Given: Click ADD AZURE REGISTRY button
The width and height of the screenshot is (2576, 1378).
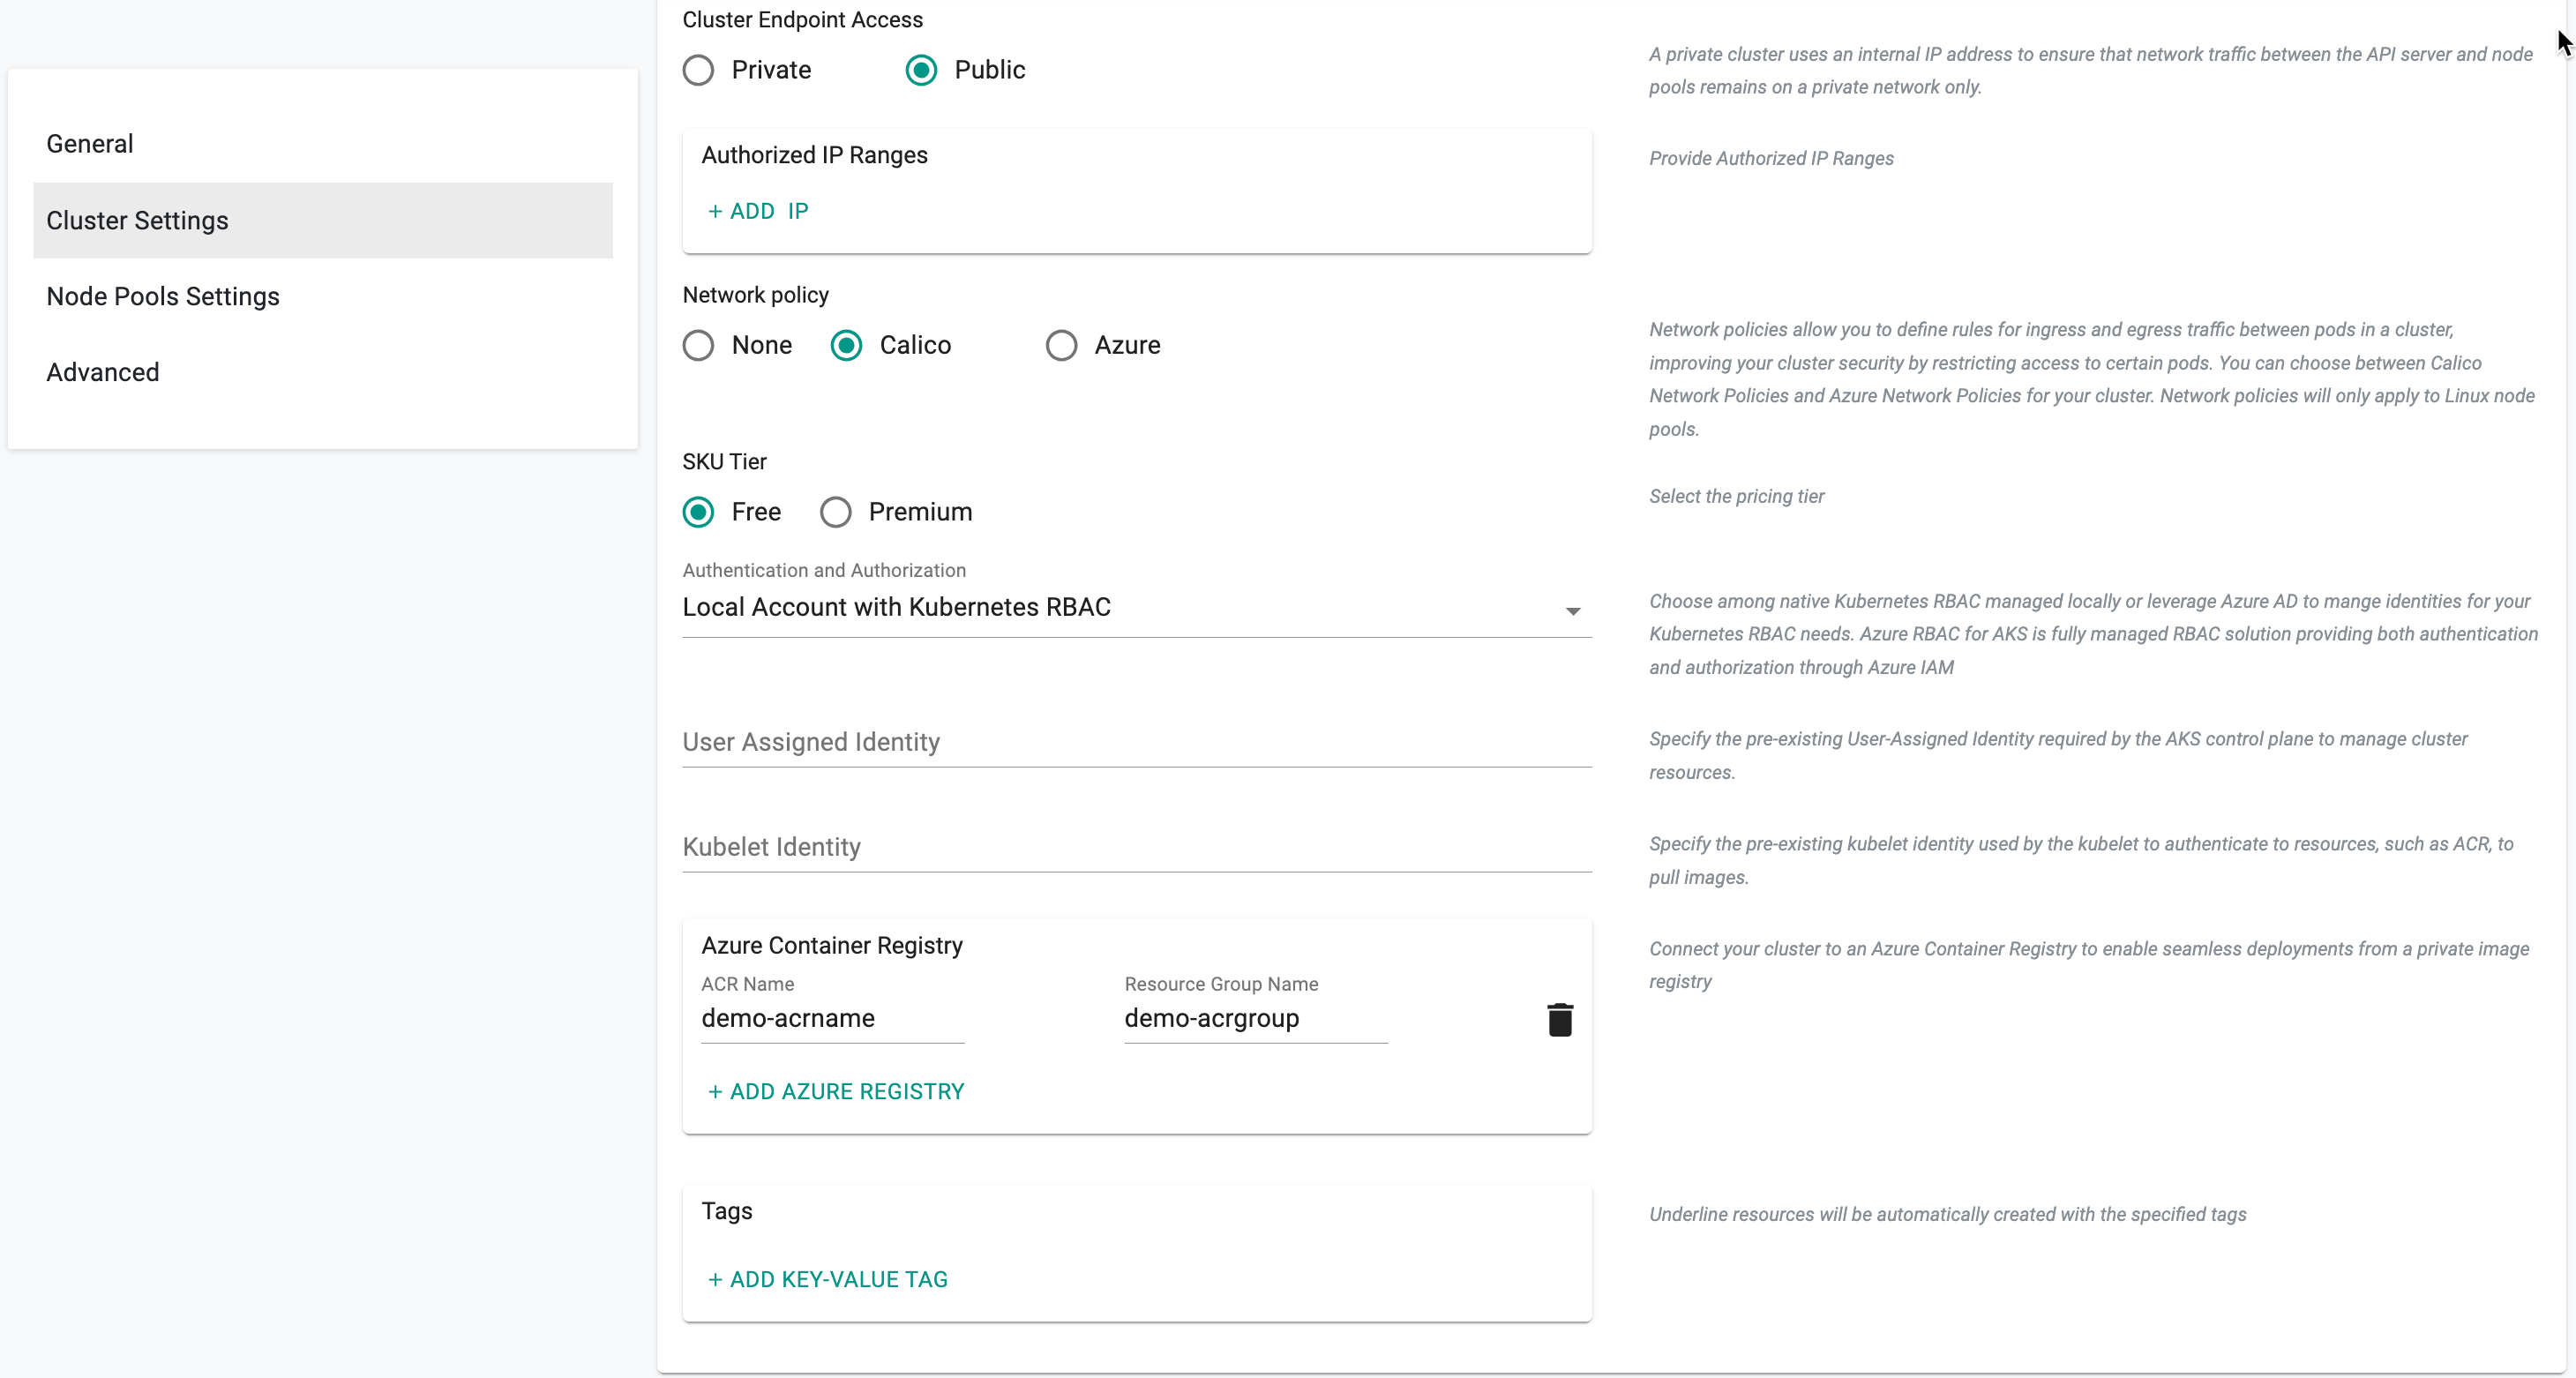Looking at the screenshot, I should pyautogui.click(x=836, y=1092).
